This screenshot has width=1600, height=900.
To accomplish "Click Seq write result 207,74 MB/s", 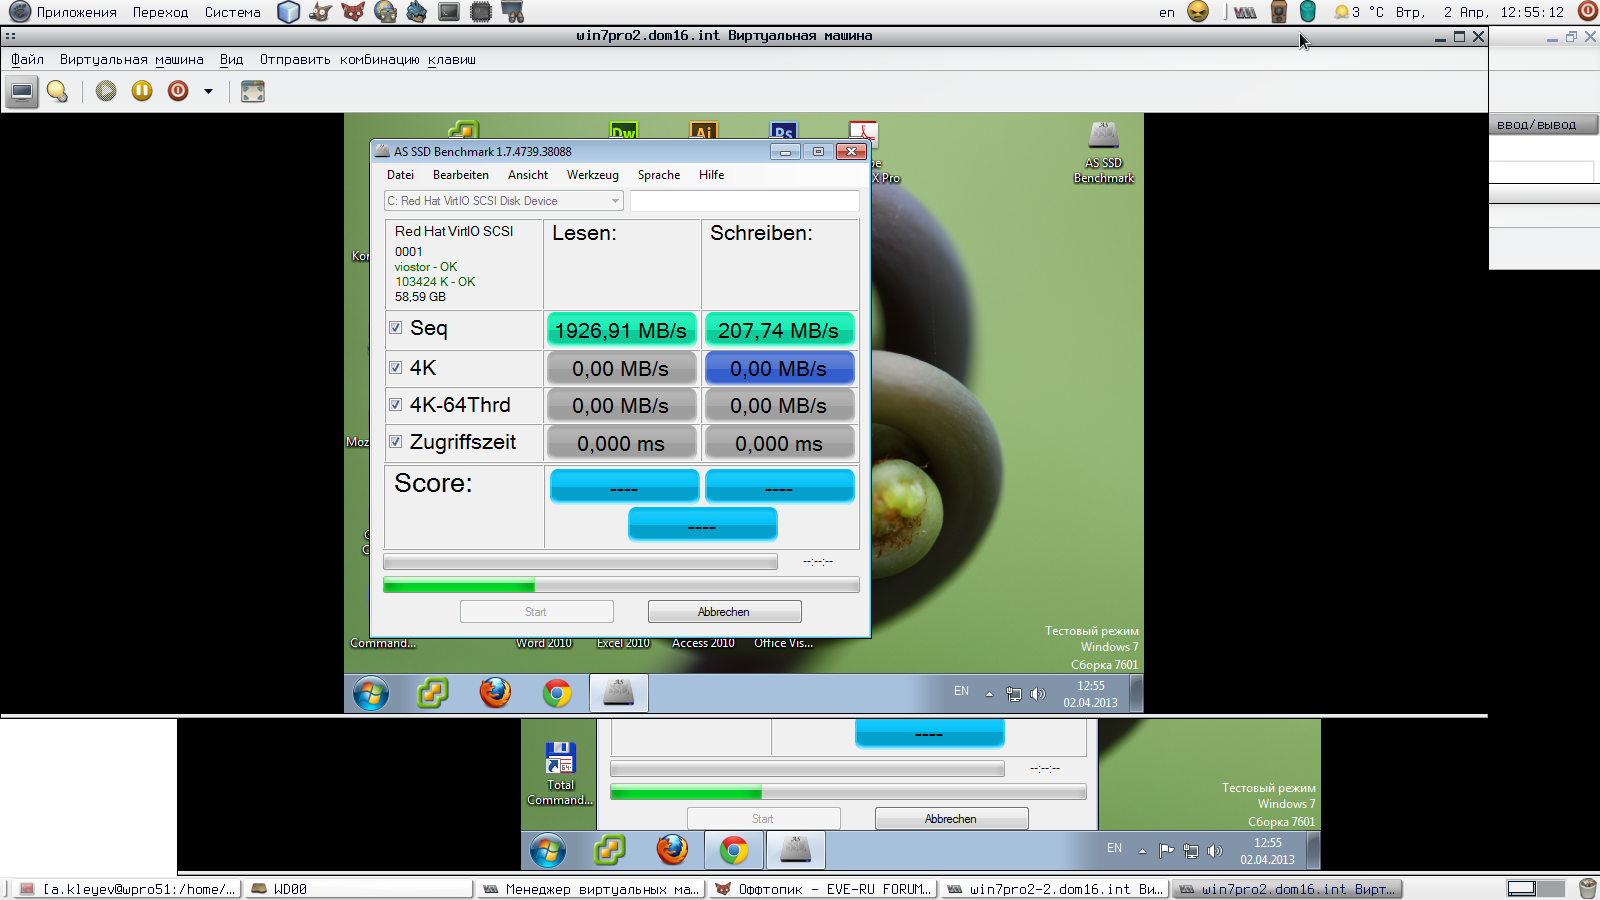I will (x=779, y=330).
